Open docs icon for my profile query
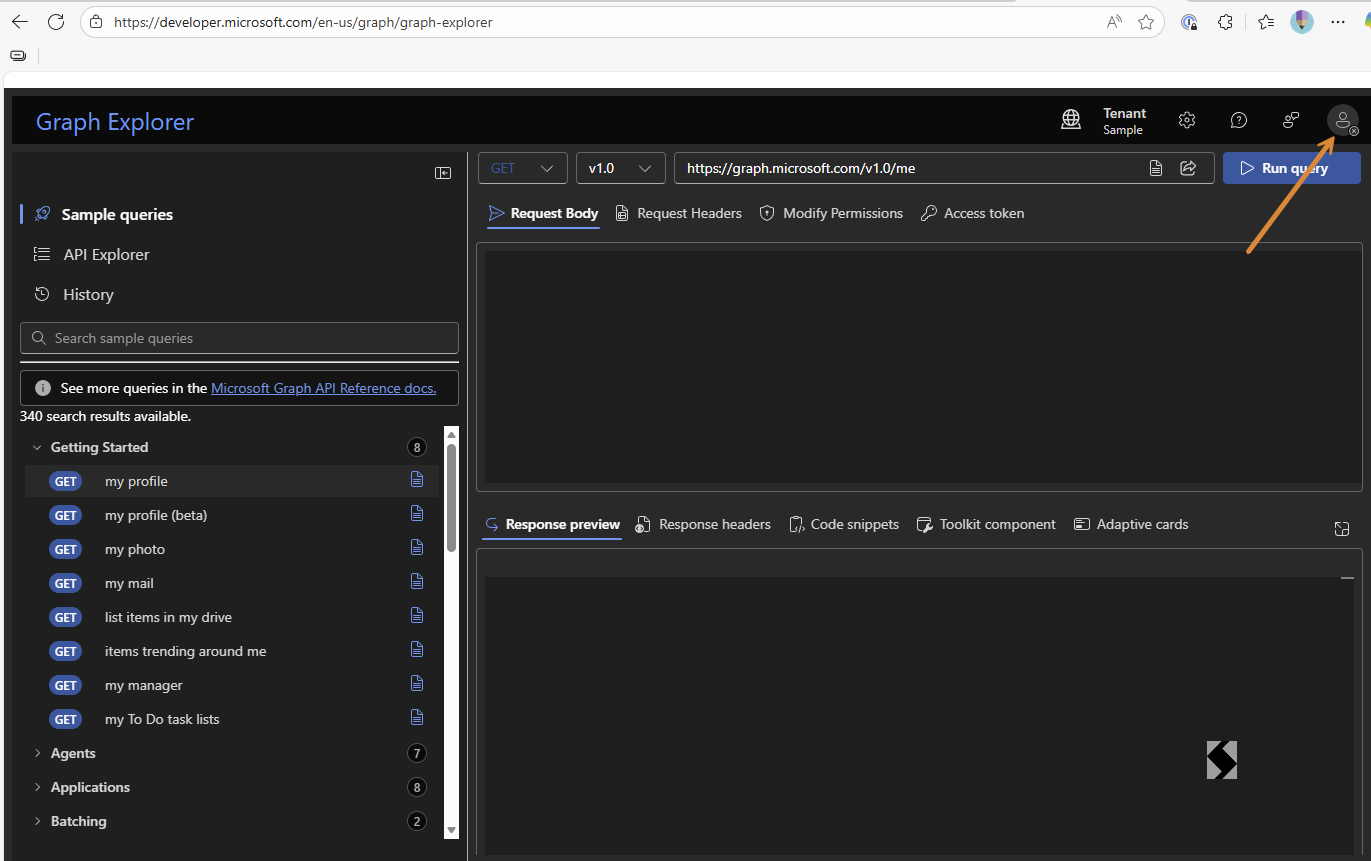Screen dimensions: 1371x861 click(417, 480)
